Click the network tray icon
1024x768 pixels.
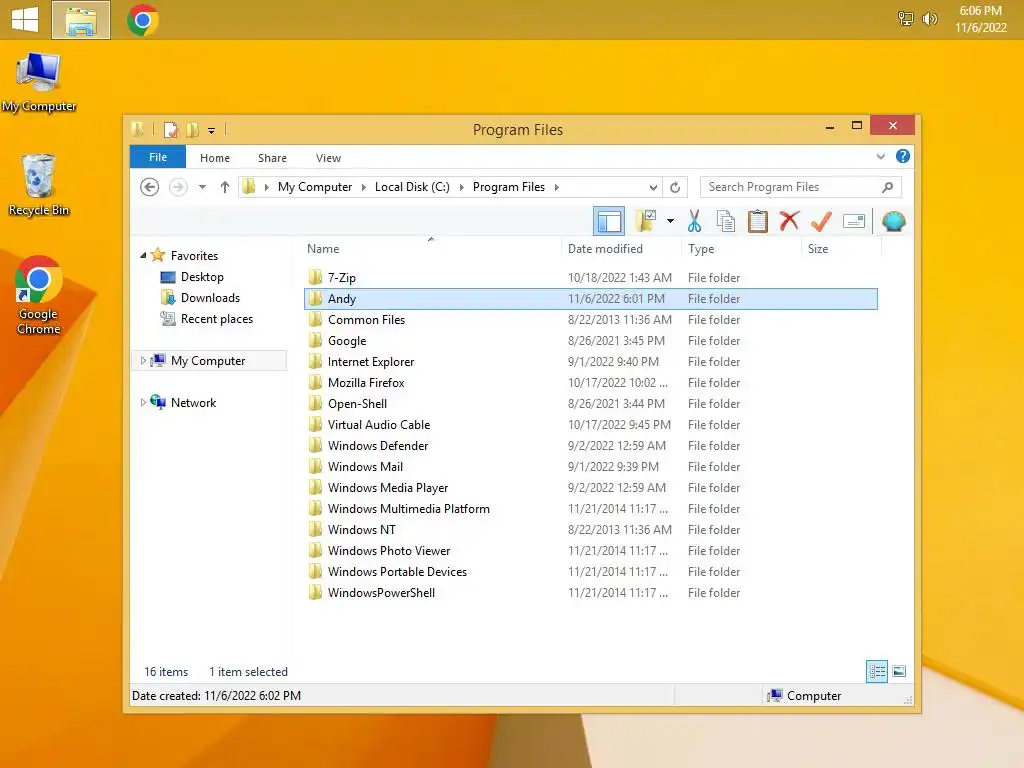[x=905, y=19]
